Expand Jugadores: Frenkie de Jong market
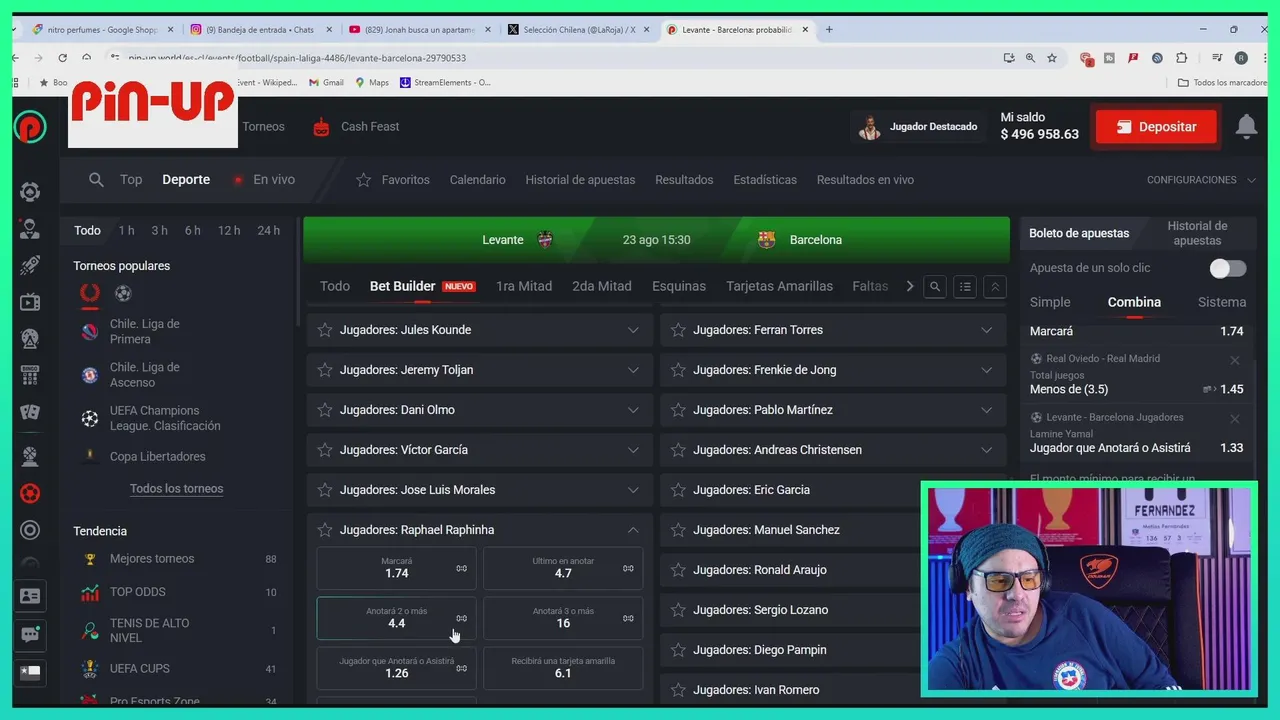Image resolution: width=1280 pixels, height=720 pixels. click(x=833, y=370)
